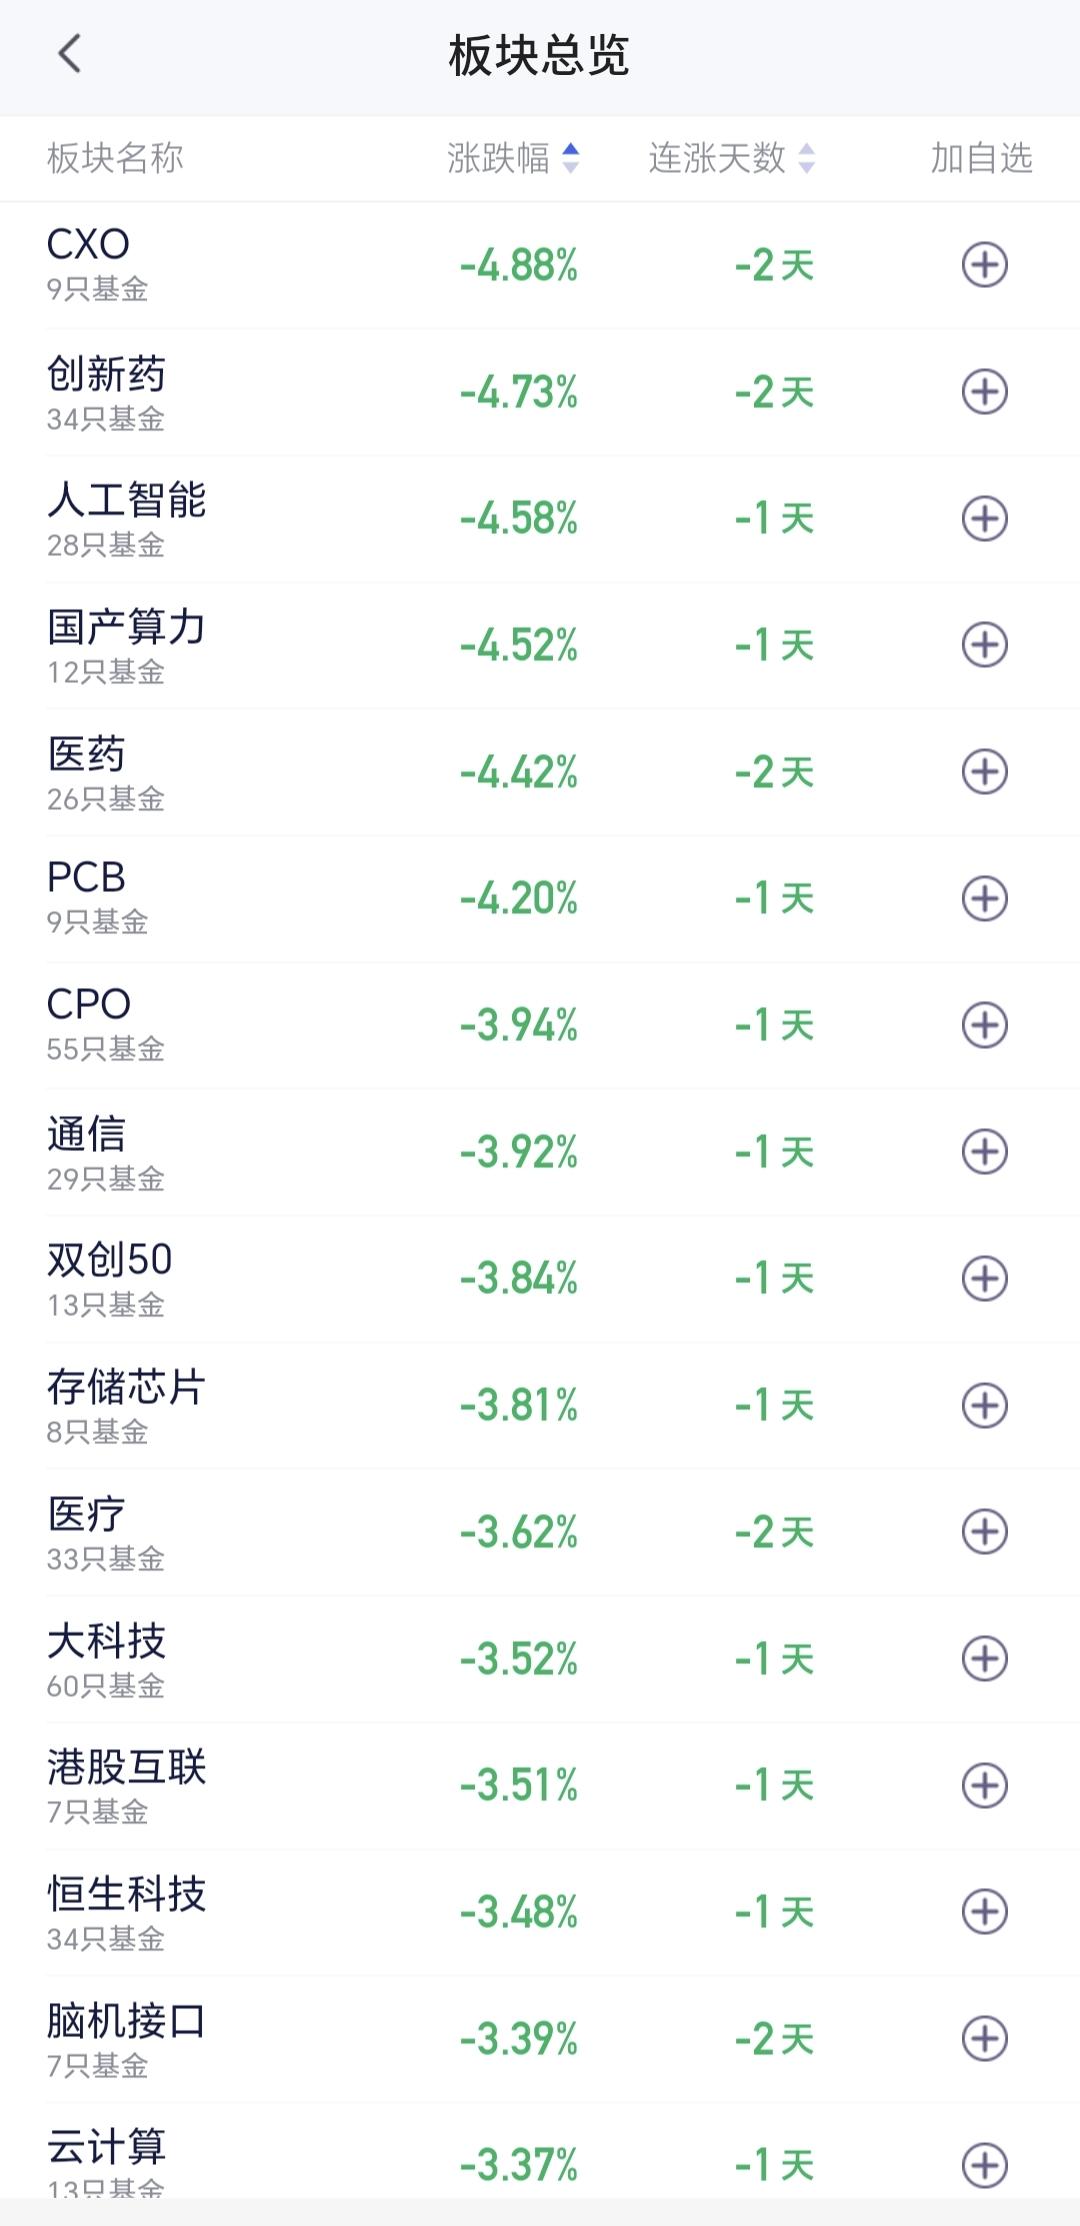Screen dimensions: 1080x2226
Task: Open 恒生科技 sector entry
Action: click(540, 1912)
